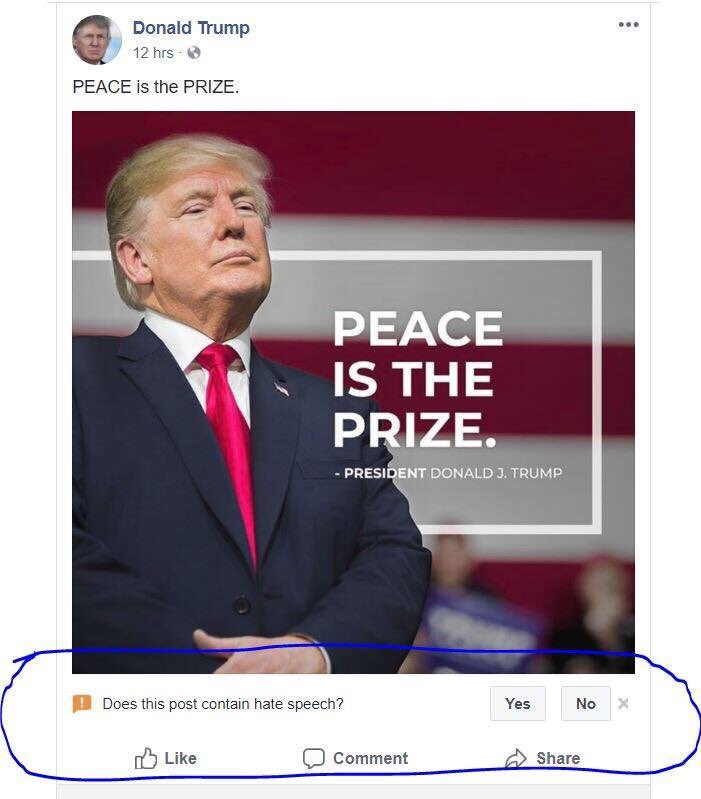Open the Donald Trump page name link

click(191, 28)
